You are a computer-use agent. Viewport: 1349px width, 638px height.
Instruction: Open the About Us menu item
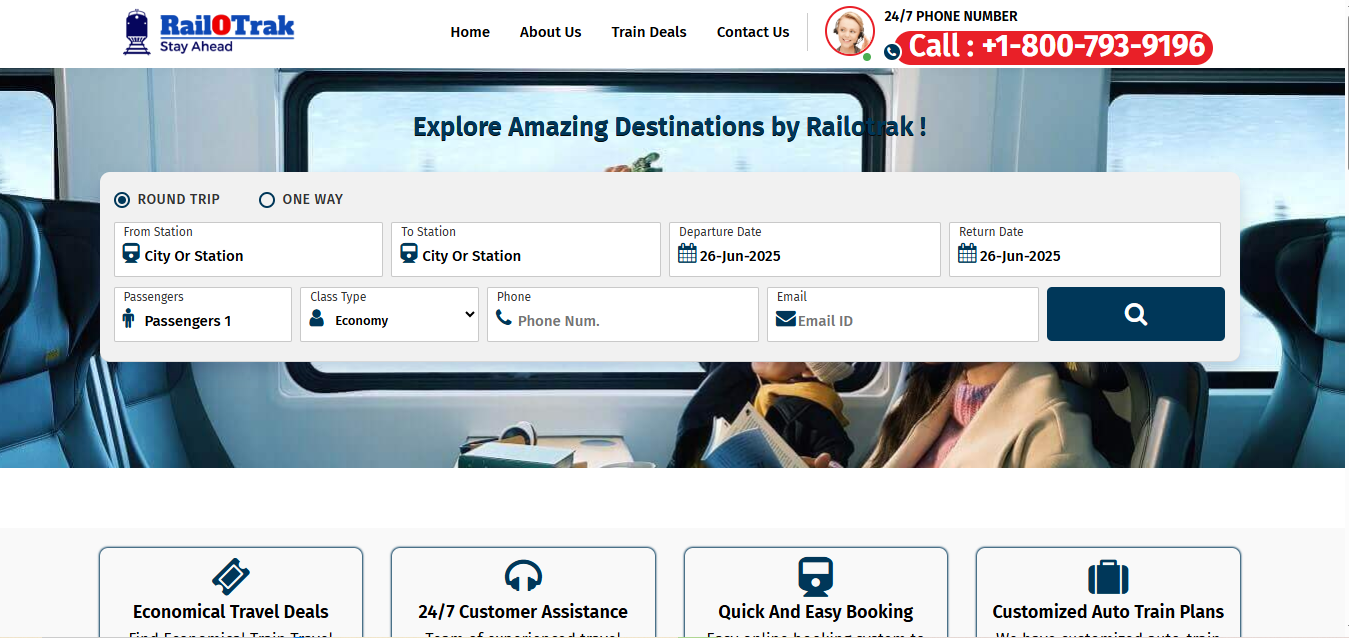[550, 32]
